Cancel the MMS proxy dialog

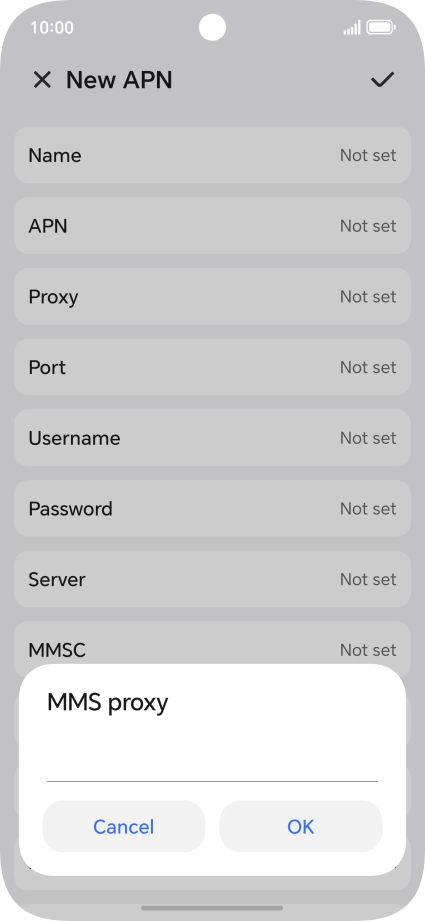pos(124,826)
